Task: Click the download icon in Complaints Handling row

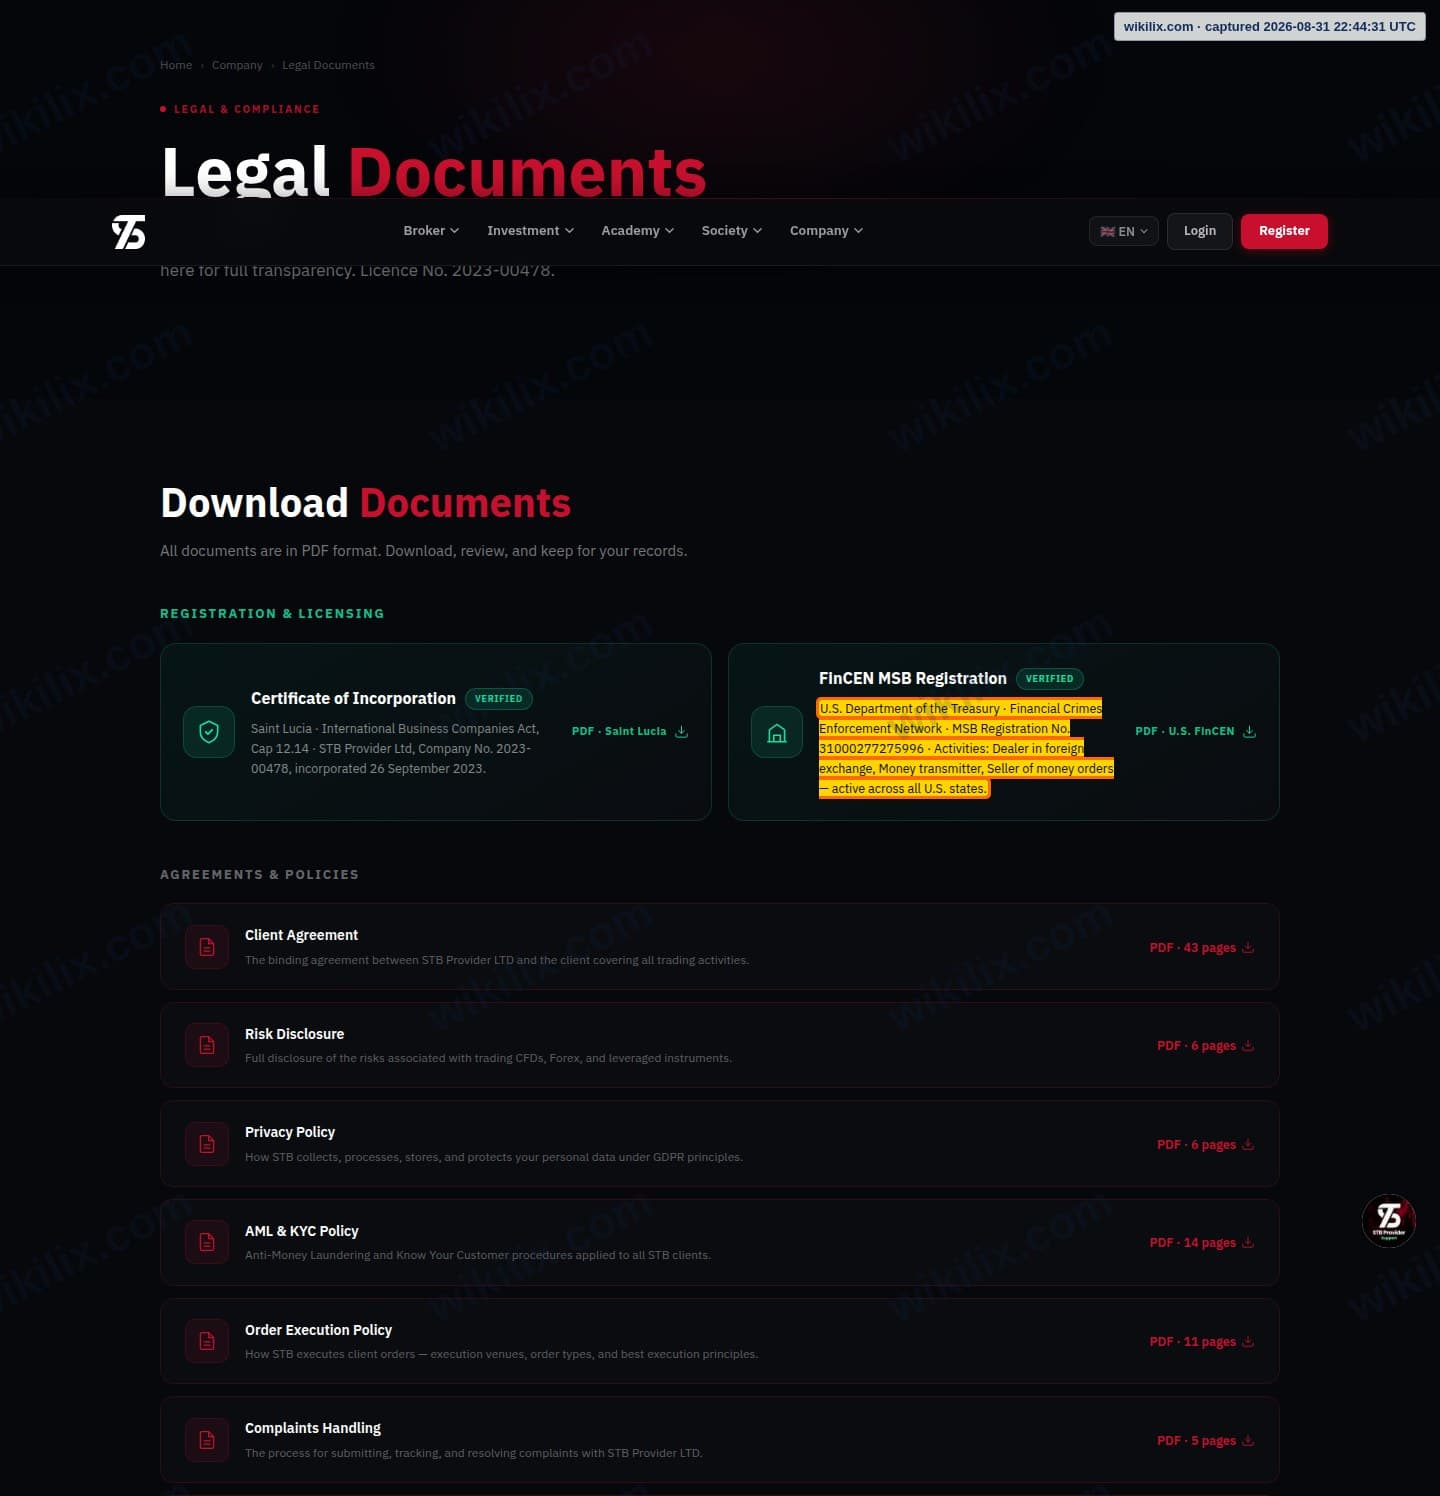Action: coord(1248,1440)
